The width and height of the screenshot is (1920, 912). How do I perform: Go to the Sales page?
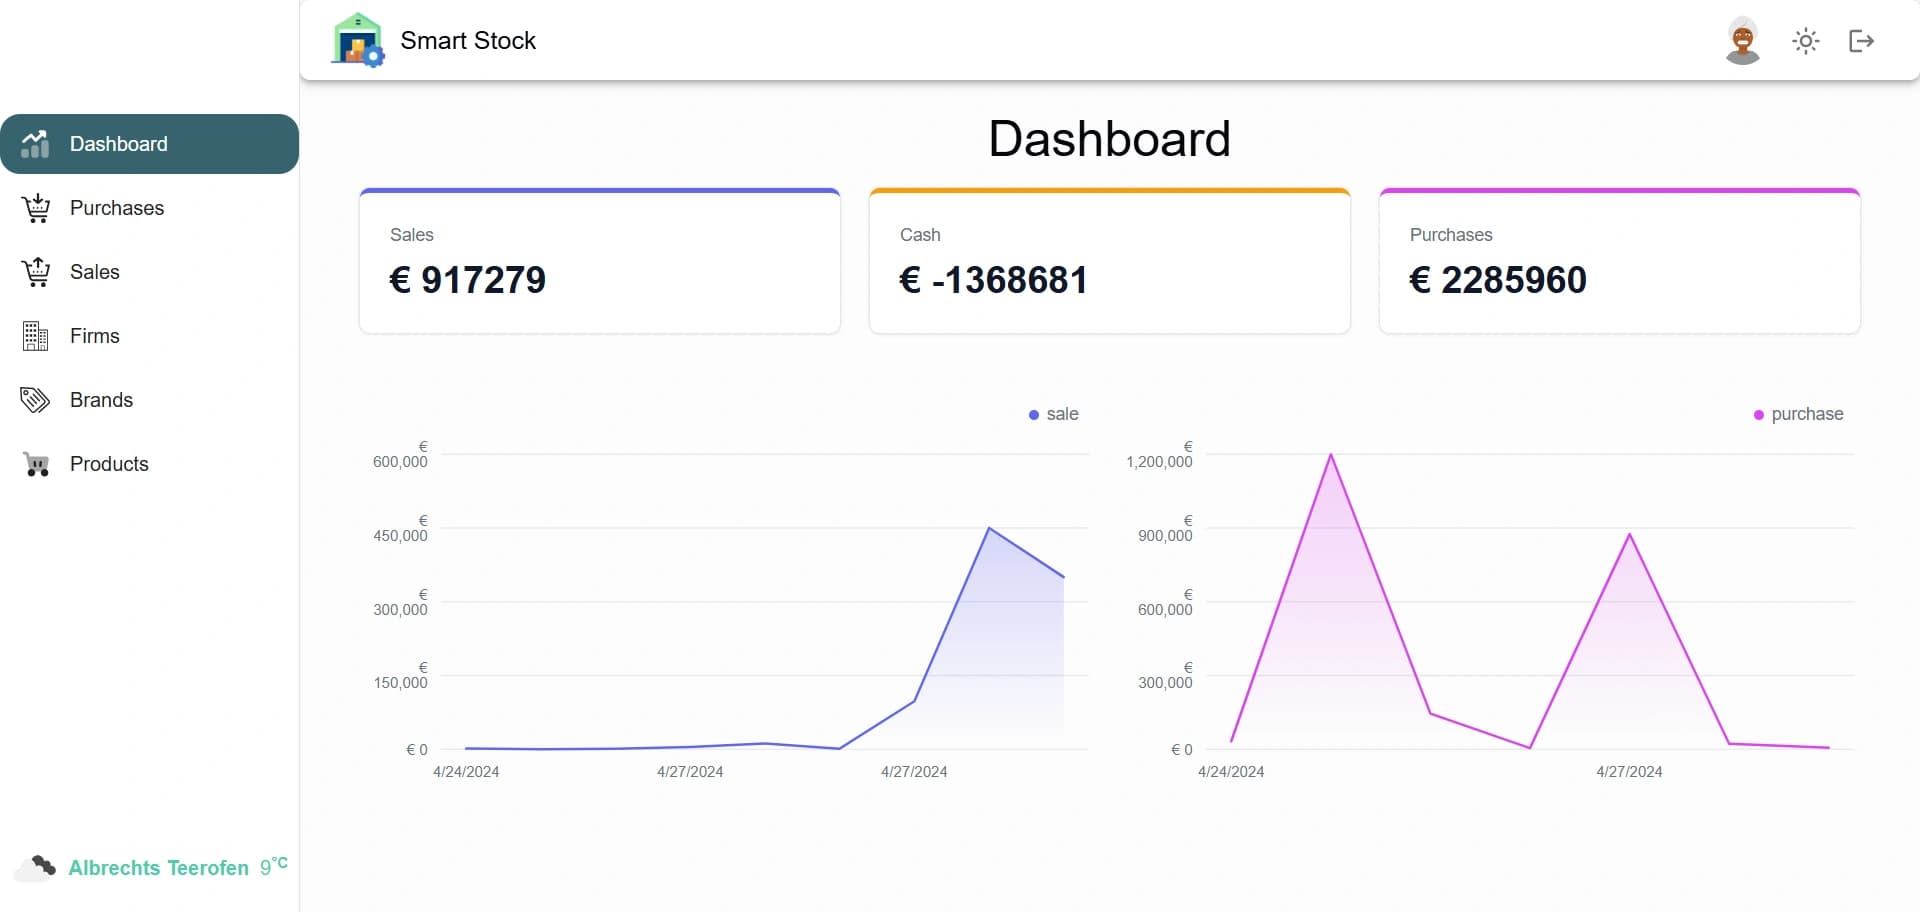pyautogui.click(x=95, y=272)
